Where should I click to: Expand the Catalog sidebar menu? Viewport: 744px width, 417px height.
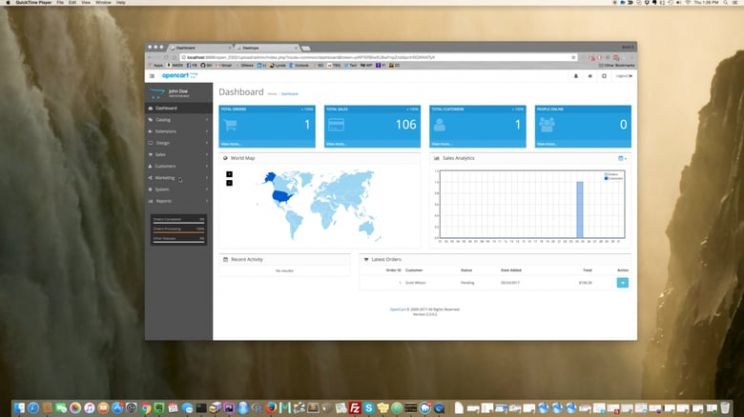pos(163,120)
